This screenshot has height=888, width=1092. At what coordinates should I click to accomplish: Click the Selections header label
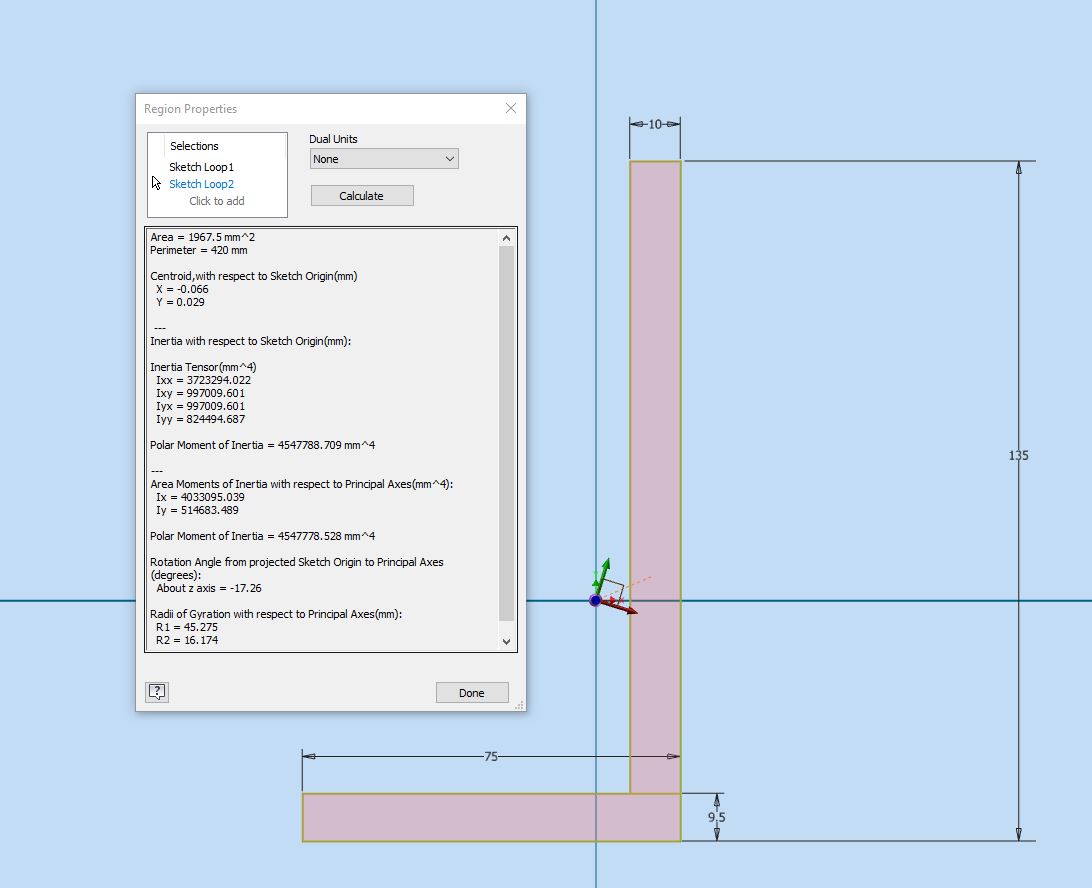point(193,145)
